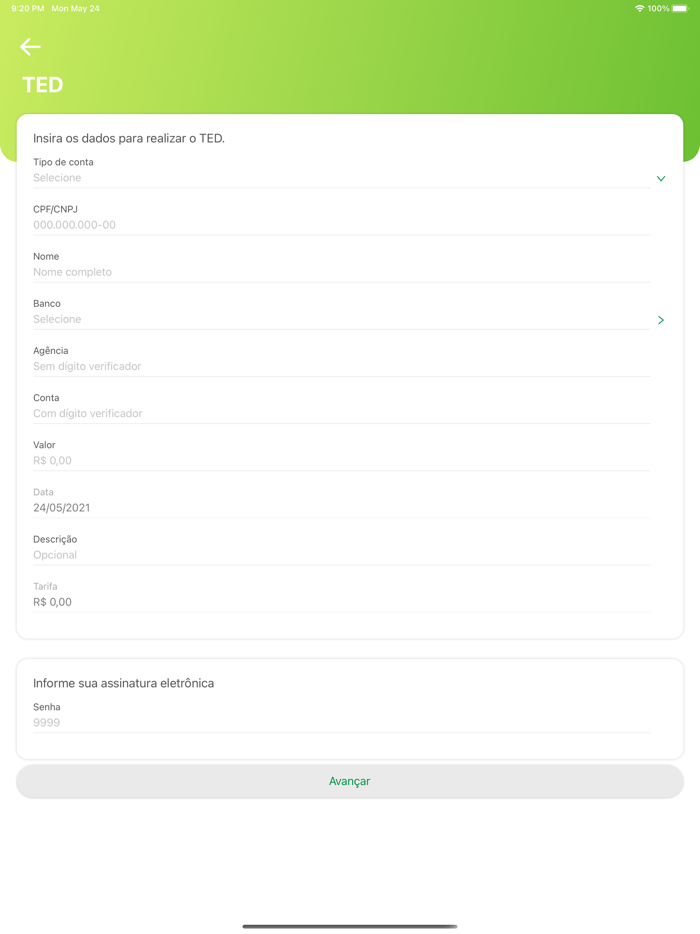Screen dimensions: 700x934
Task: Tap the home indicator bar
Action: [350, 926]
